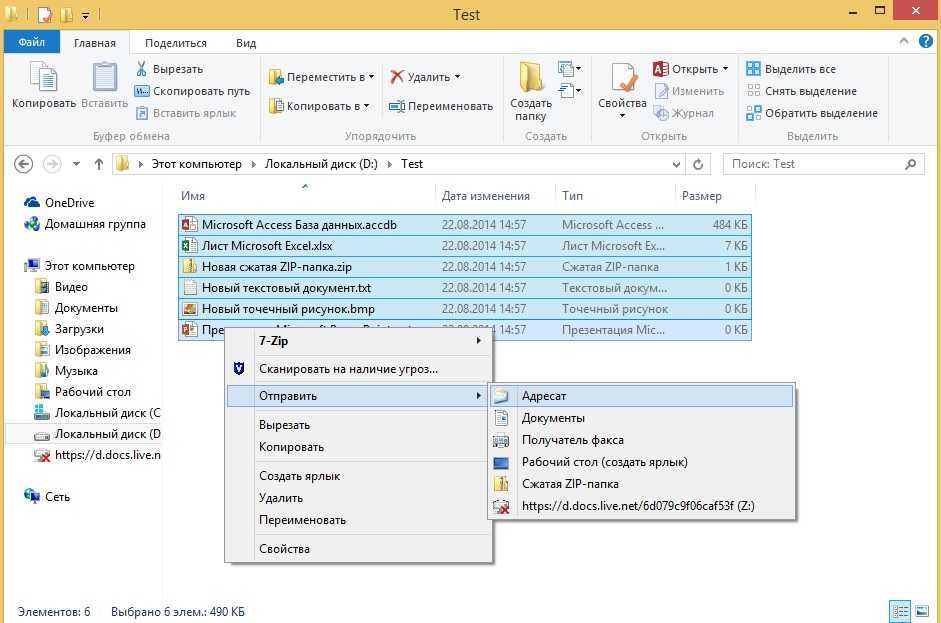Choose Создать ярлык in the context menu

point(358,476)
